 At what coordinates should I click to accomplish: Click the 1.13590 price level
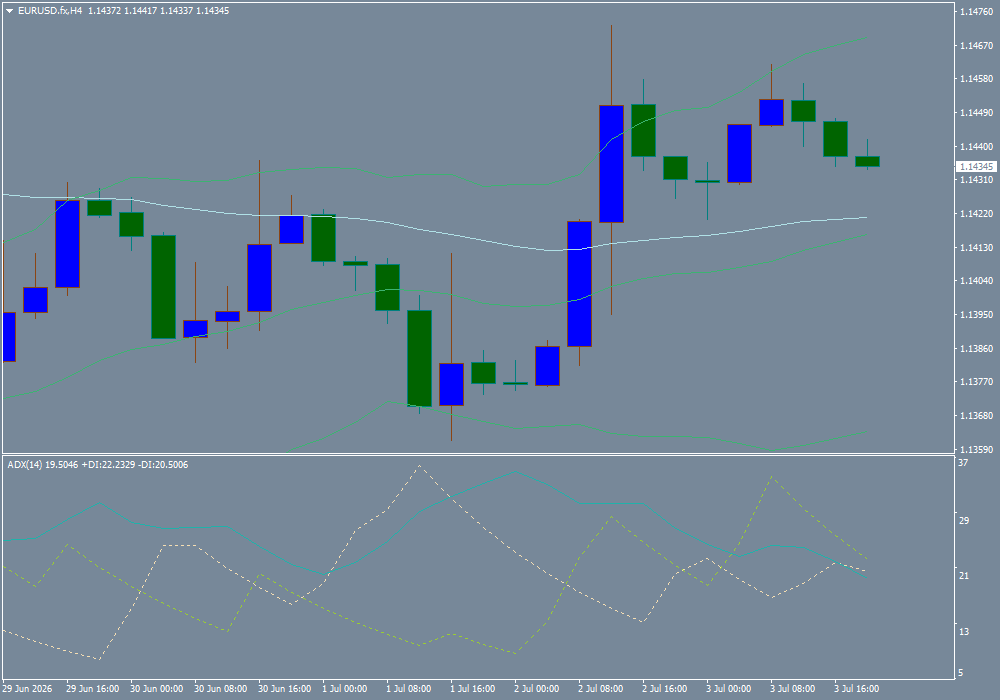pos(976,449)
